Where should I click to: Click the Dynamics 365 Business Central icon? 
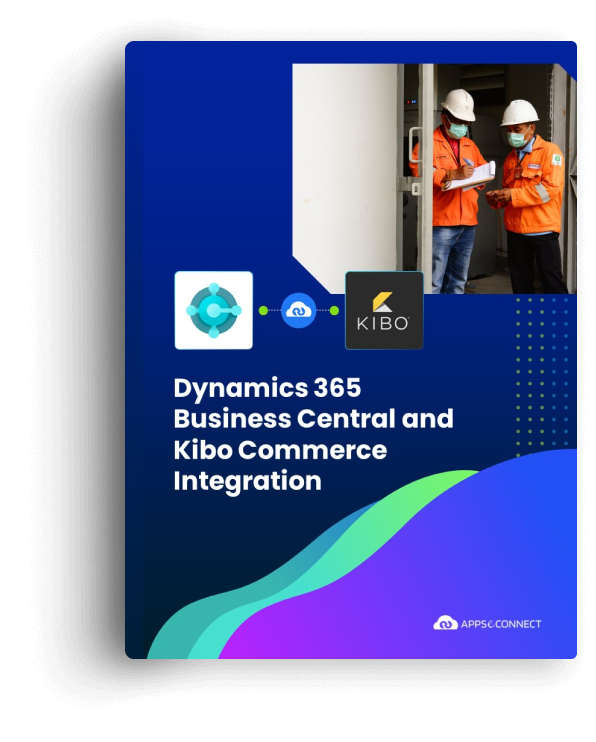click(213, 310)
